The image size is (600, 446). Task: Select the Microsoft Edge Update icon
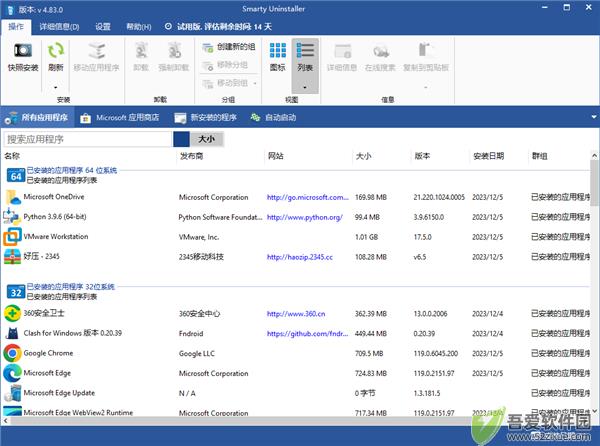point(13,393)
